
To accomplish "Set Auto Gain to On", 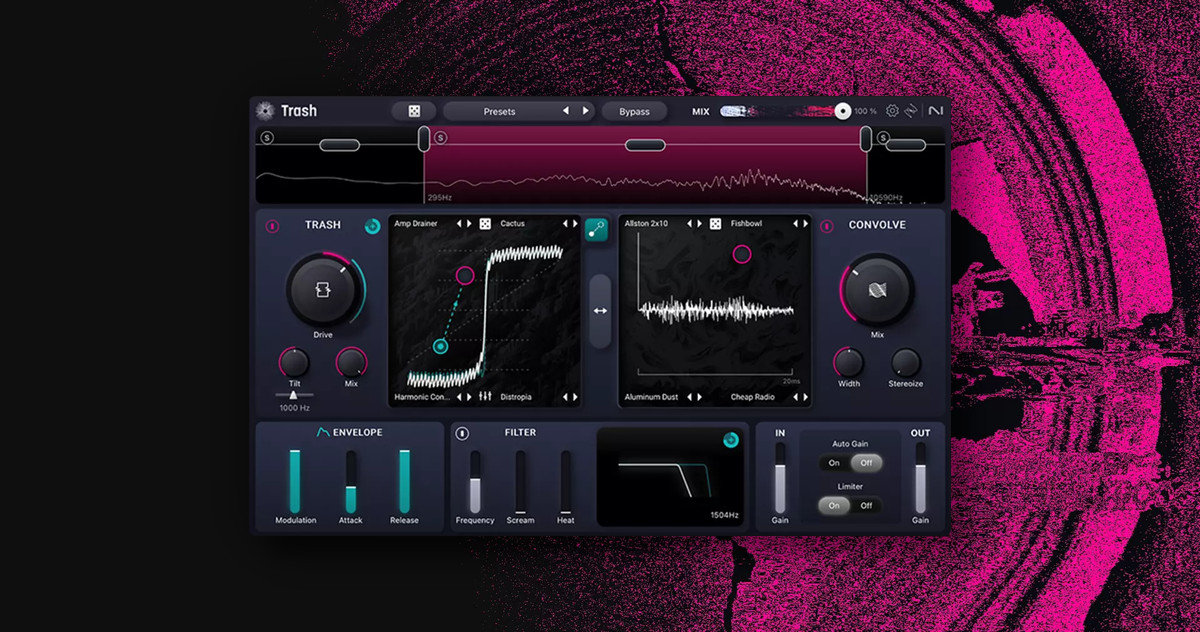I will coord(834,463).
